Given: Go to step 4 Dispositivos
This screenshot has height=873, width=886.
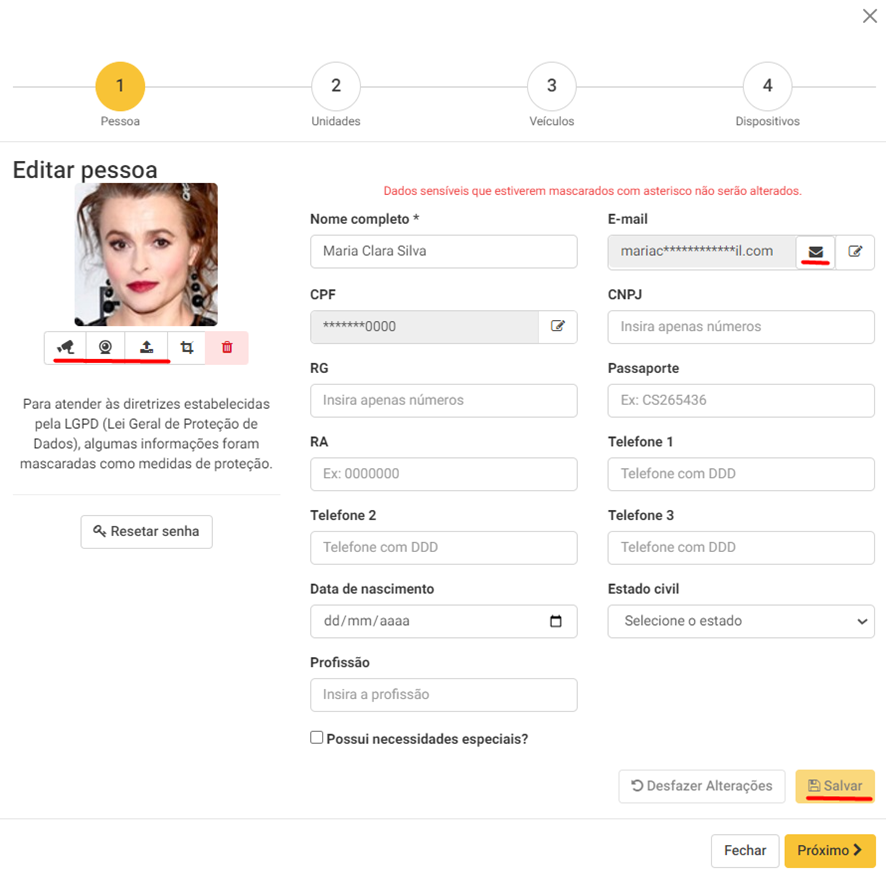Looking at the screenshot, I should [x=767, y=86].
